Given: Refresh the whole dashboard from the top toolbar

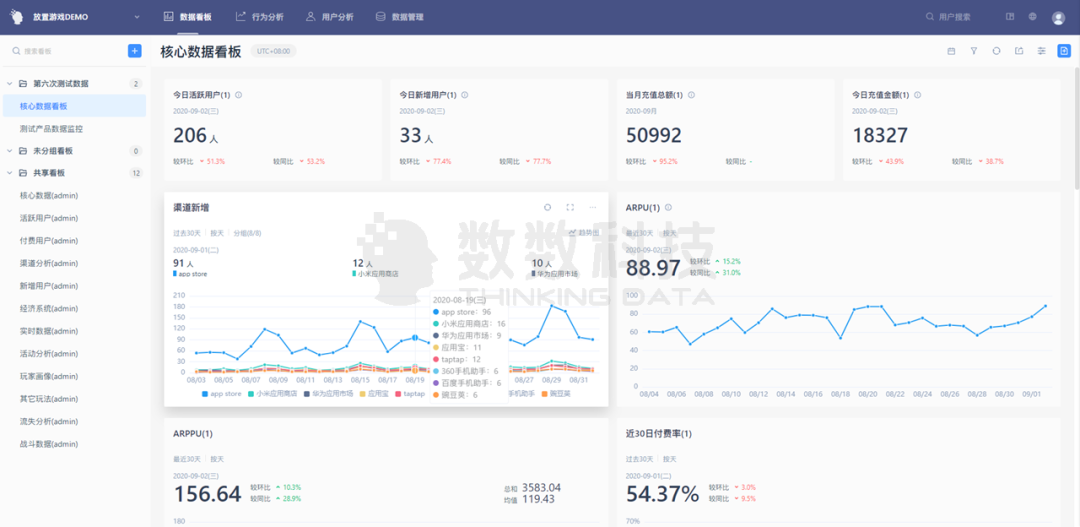Looking at the screenshot, I should point(996,51).
